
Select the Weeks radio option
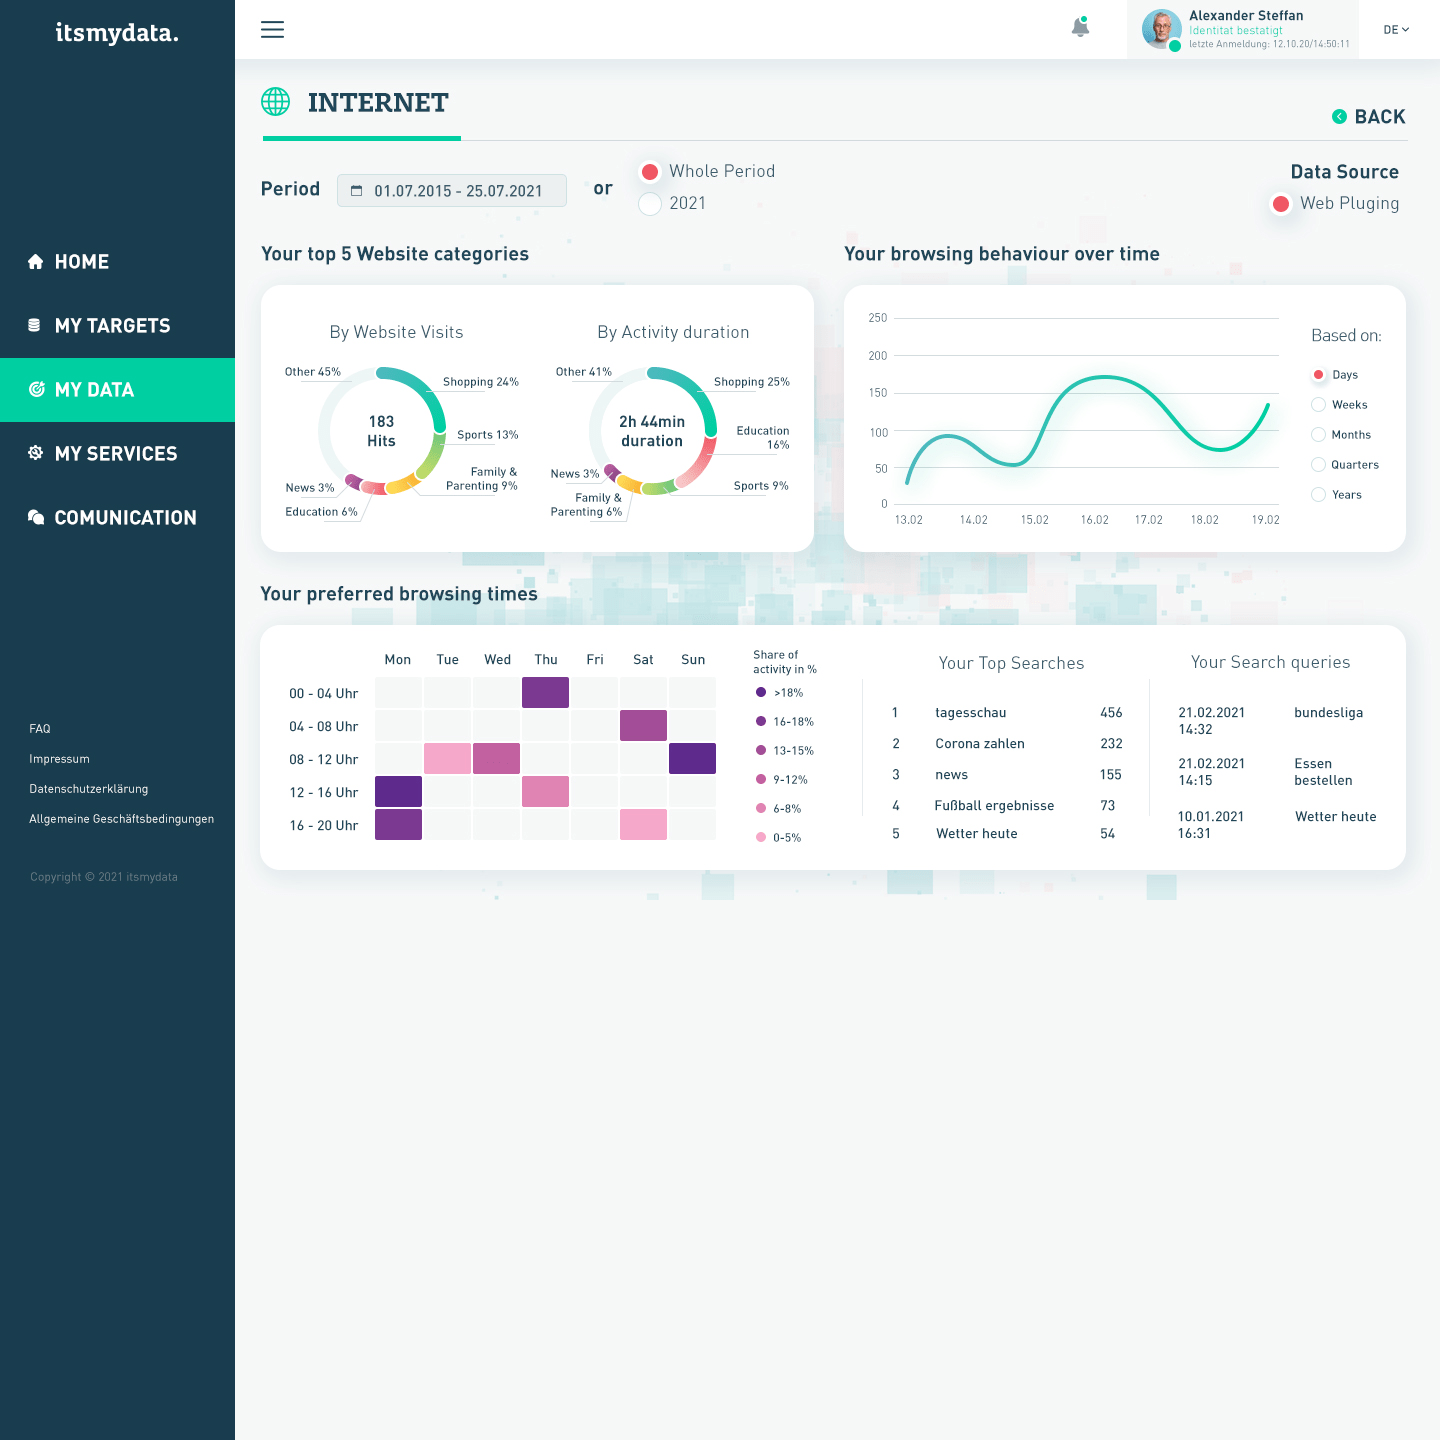pos(1318,405)
